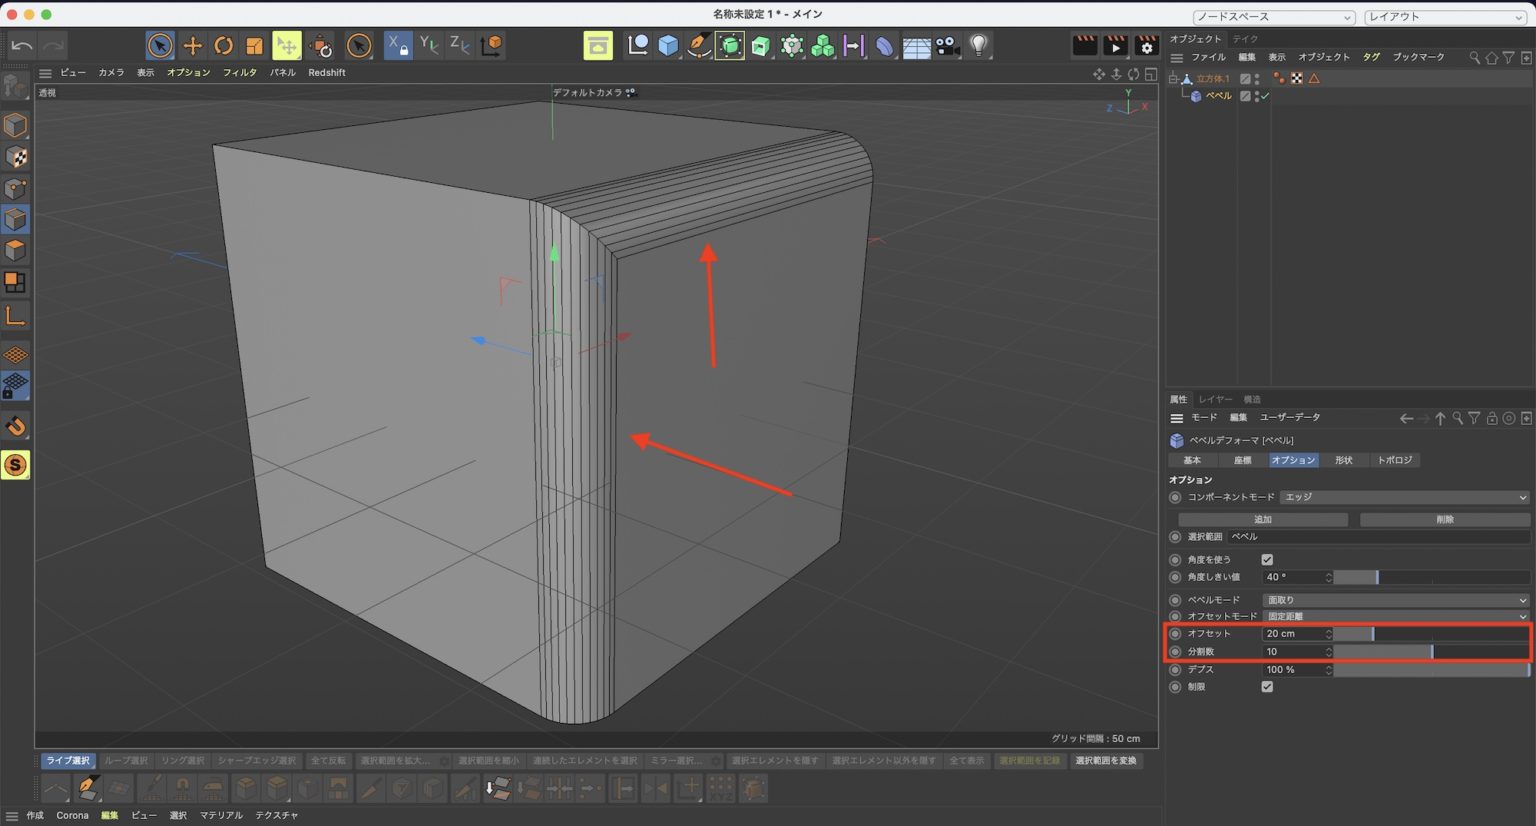Enable the X axis lock icon
1536x826 pixels.
[398, 45]
